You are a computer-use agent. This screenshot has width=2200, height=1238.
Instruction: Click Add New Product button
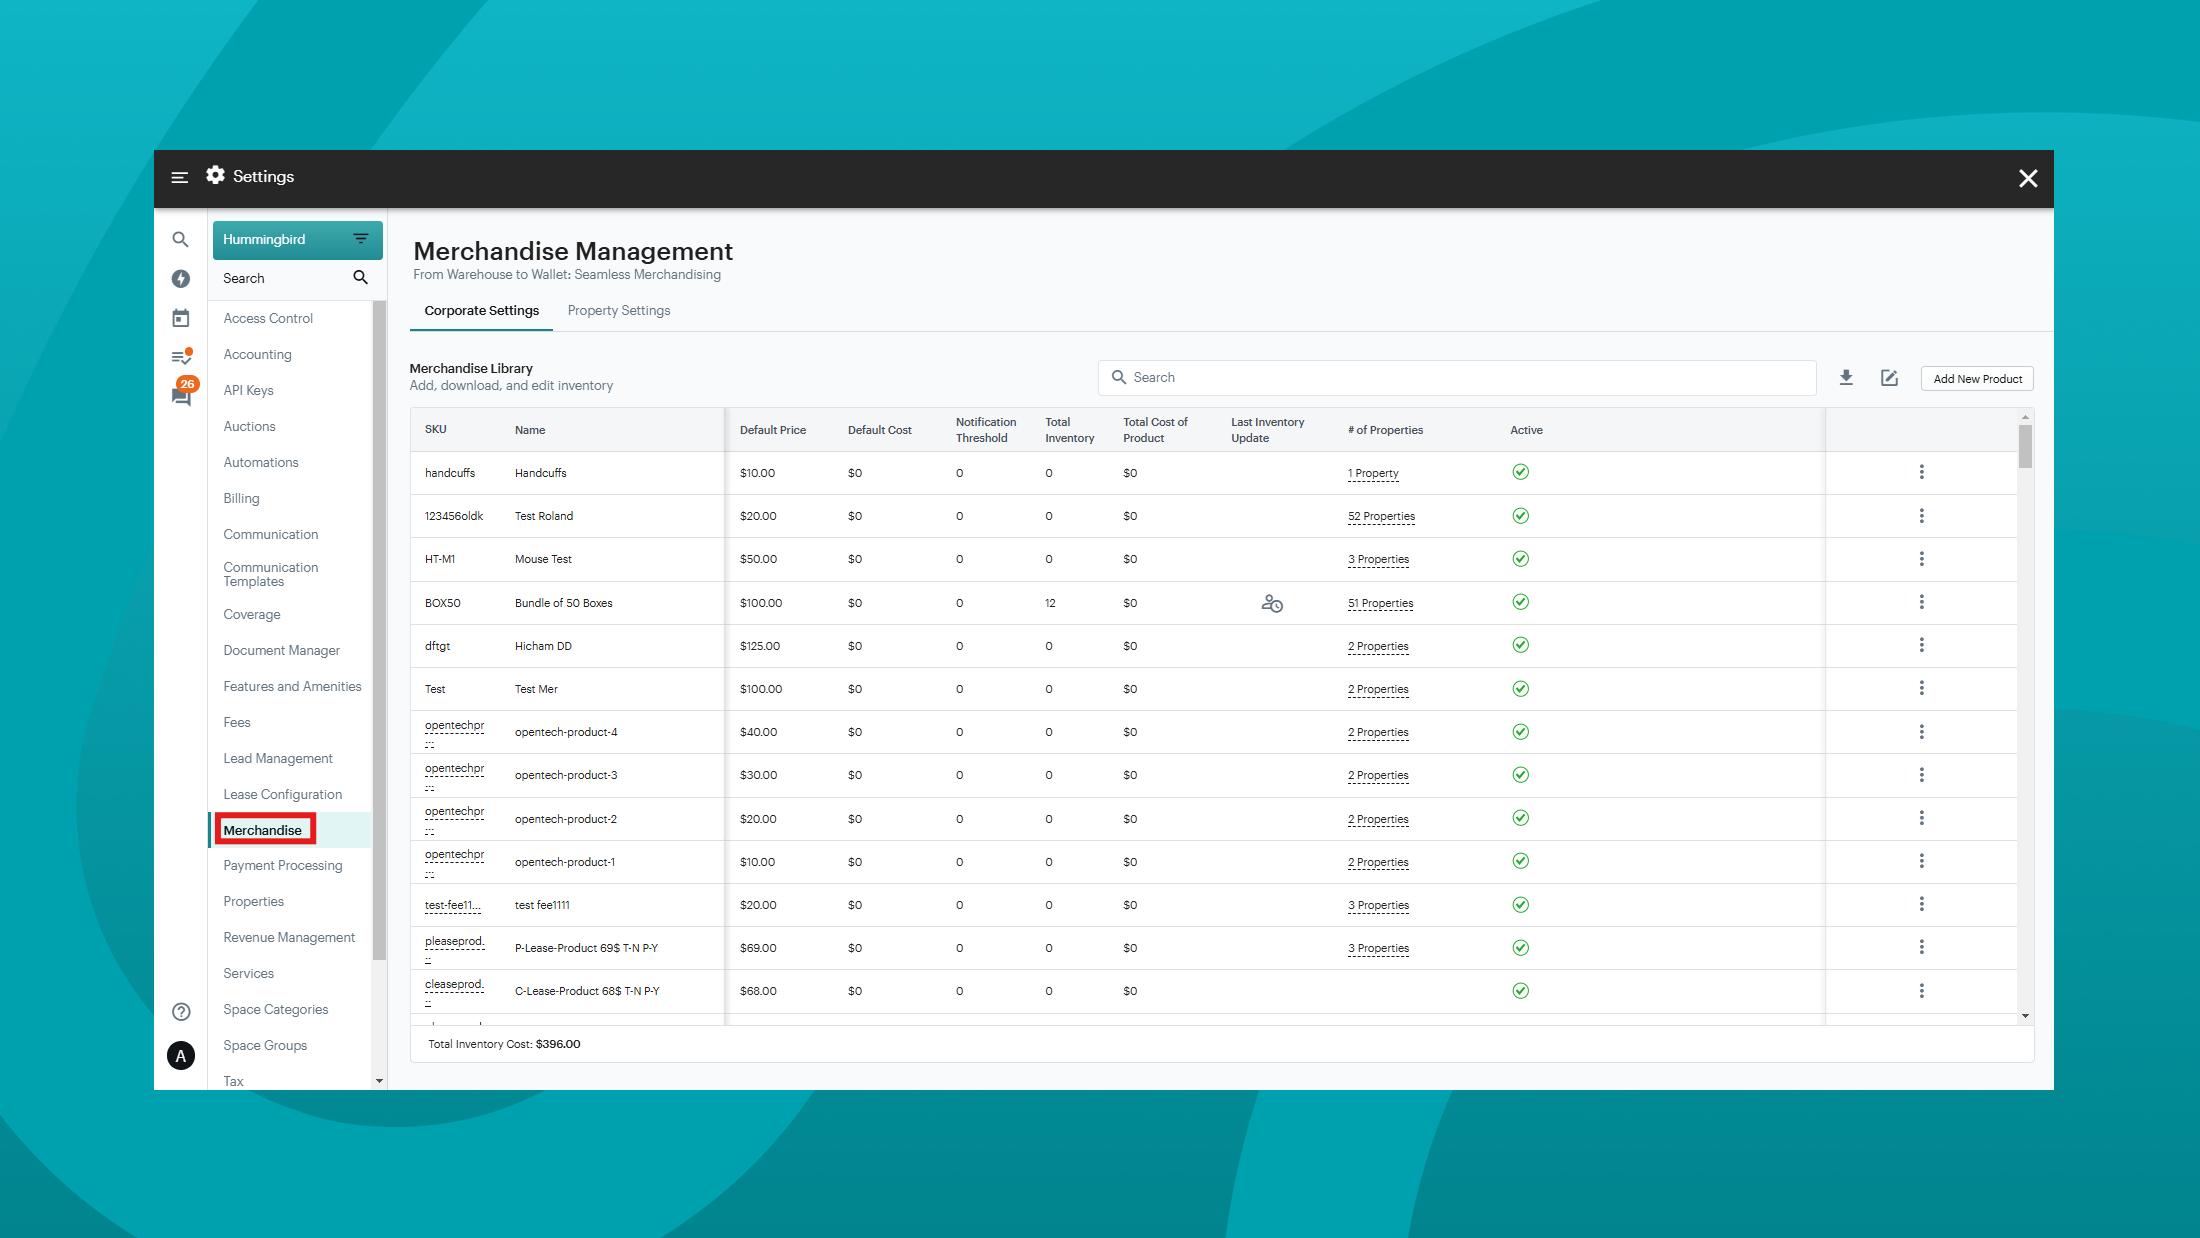(1975, 378)
